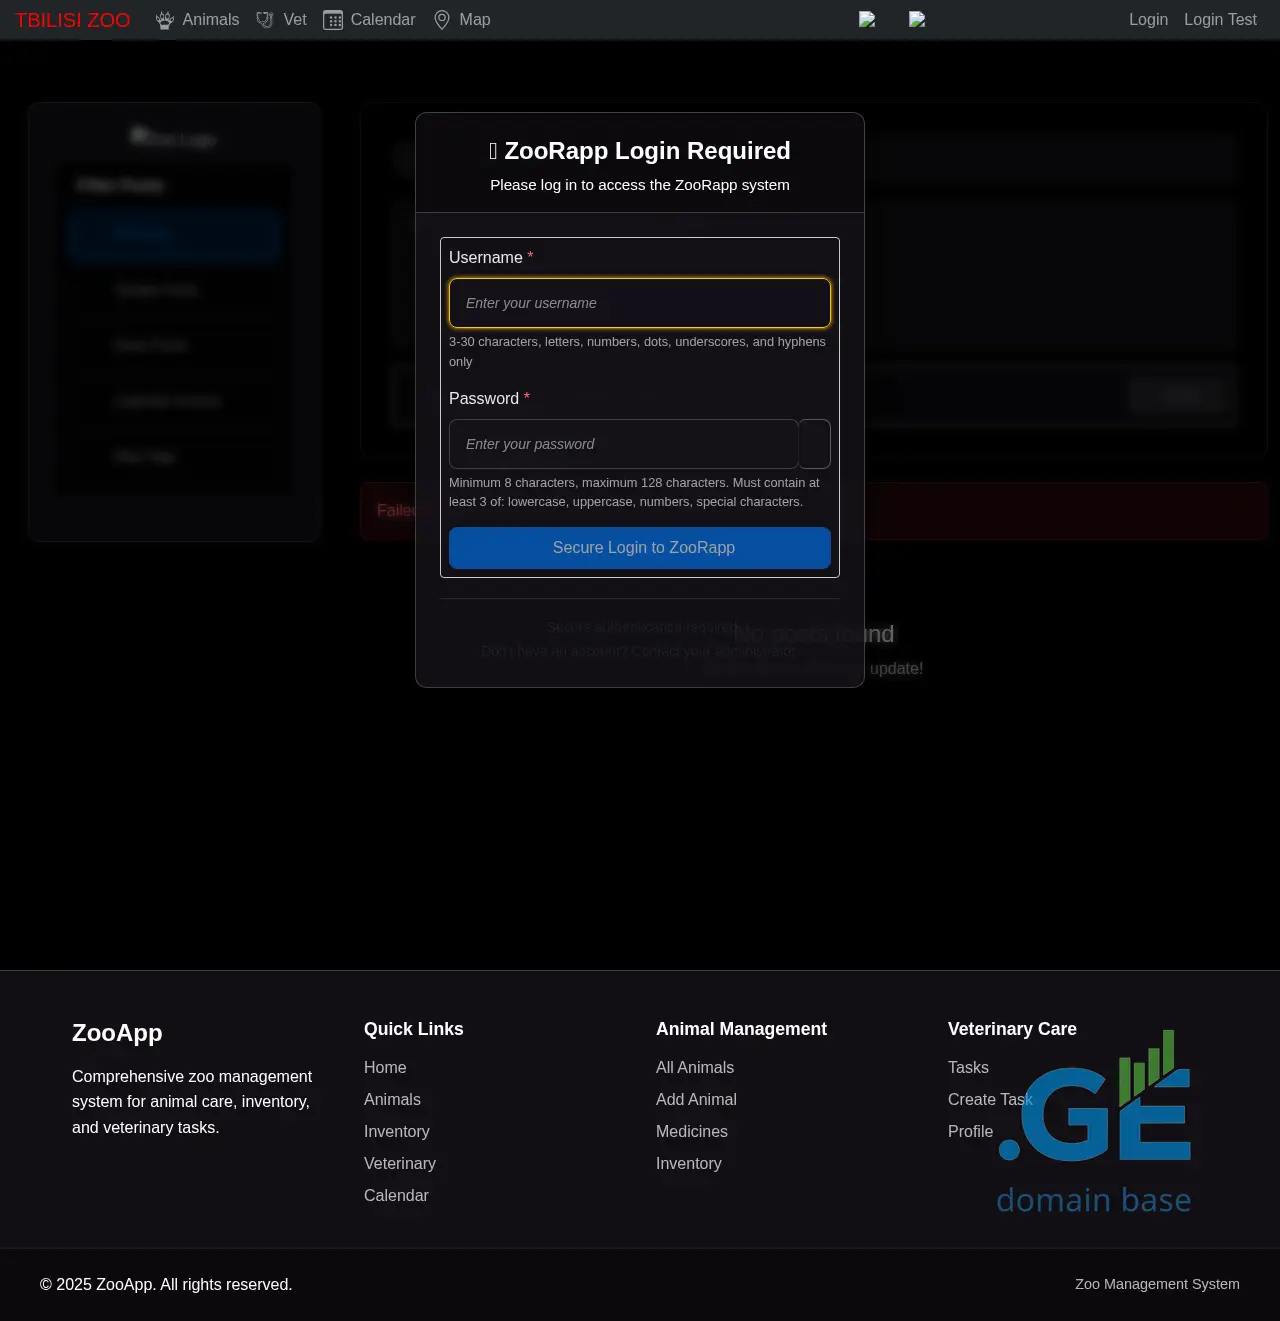Click the paw icon beside Animals
This screenshot has width=1280, height=1321.
coord(165,20)
